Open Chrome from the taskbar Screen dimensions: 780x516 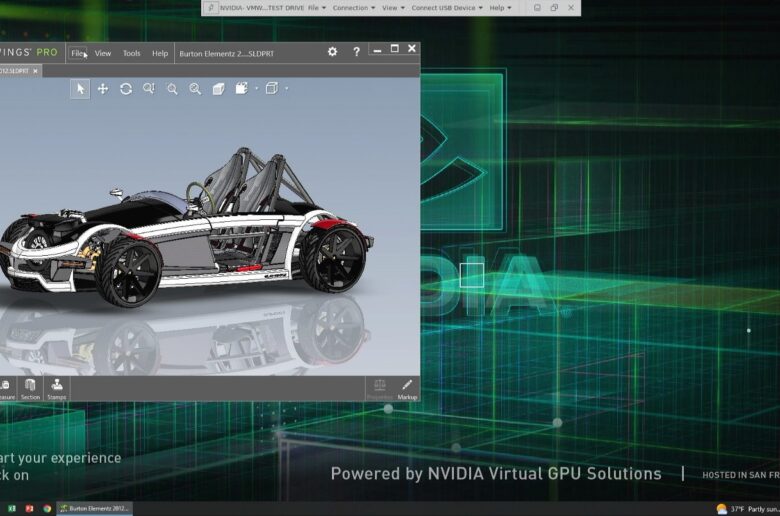click(47, 509)
